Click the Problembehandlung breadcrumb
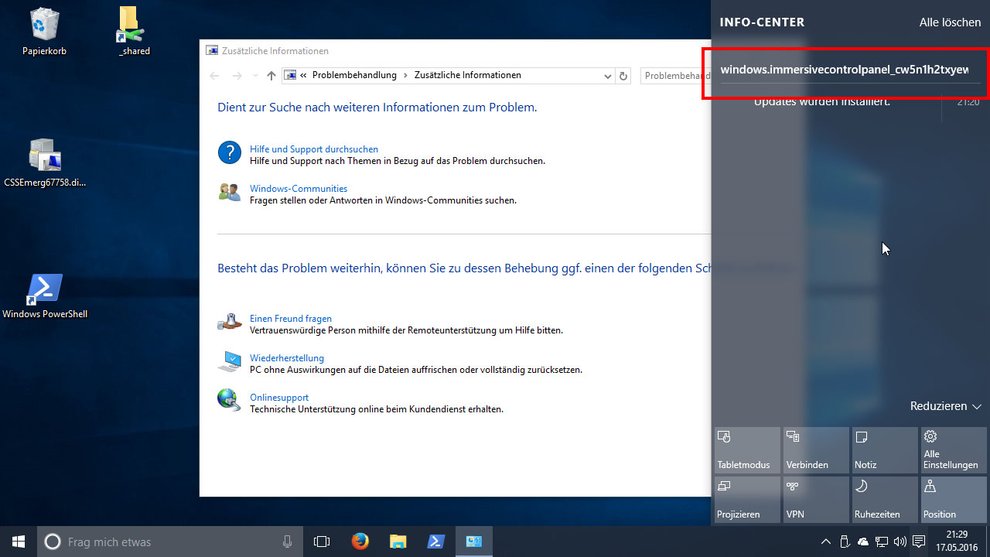Image resolution: width=990 pixels, height=557 pixels. 354,75
